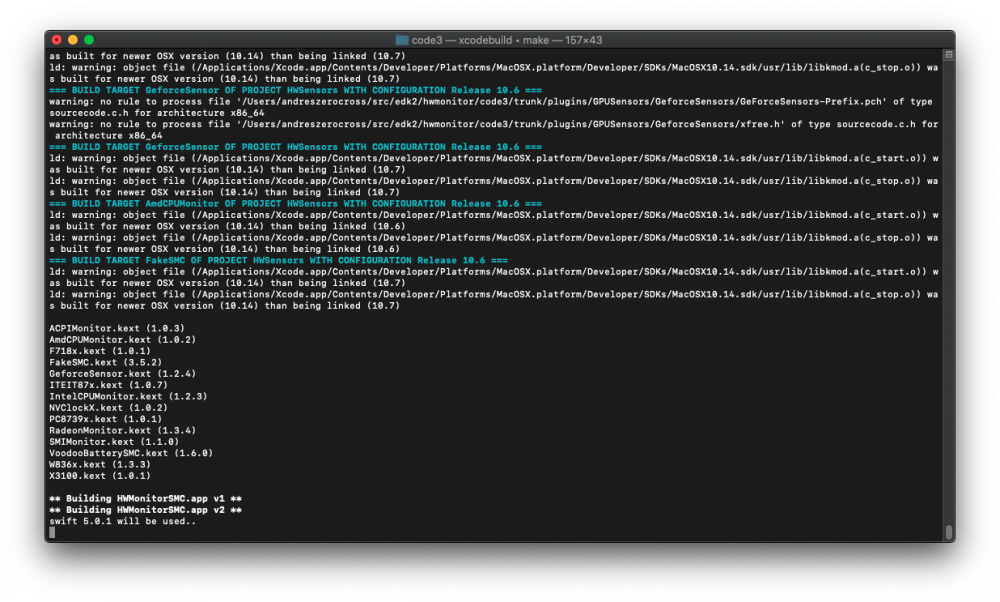Zoom the window with the green button

pyautogui.click(x=89, y=40)
